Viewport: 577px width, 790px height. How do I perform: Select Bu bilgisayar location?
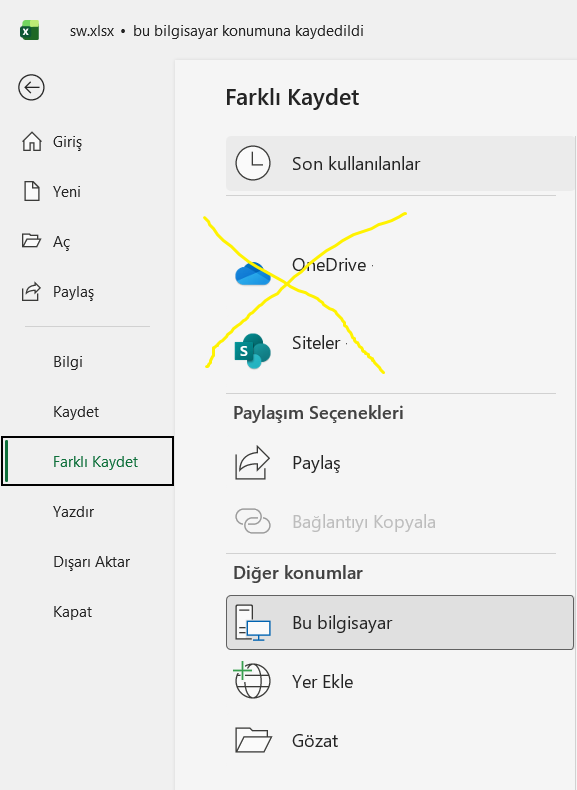click(400, 623)
